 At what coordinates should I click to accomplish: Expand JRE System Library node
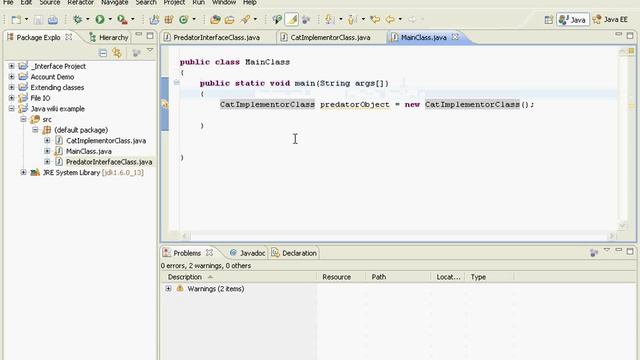(23, 172)
